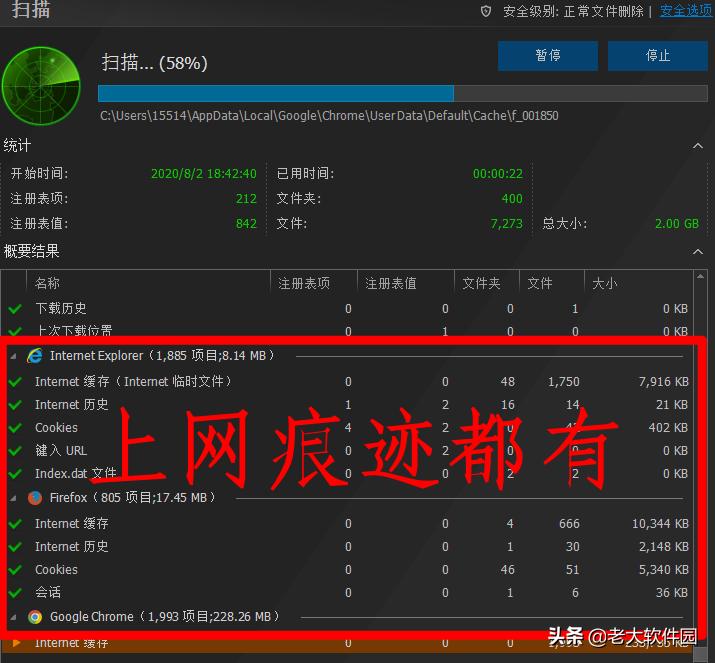
Task: Select the Google Chrome (1,993 项目) header
Action: click(x=164, y=616)
